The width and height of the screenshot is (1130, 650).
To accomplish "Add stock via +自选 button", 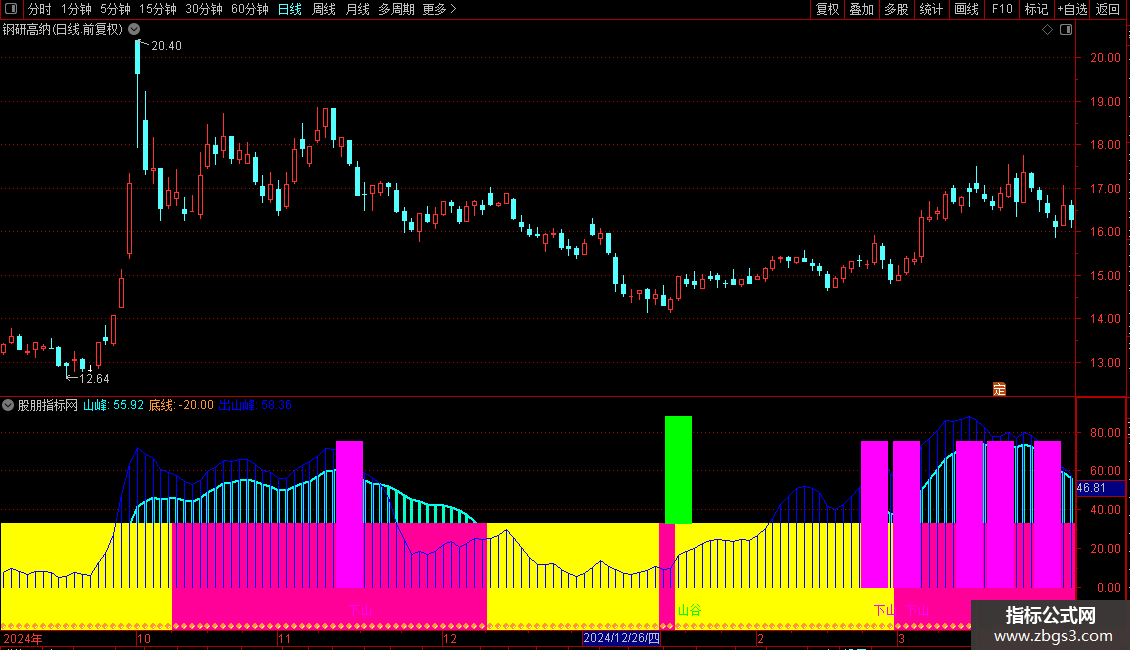I will tap(1072, 9).
